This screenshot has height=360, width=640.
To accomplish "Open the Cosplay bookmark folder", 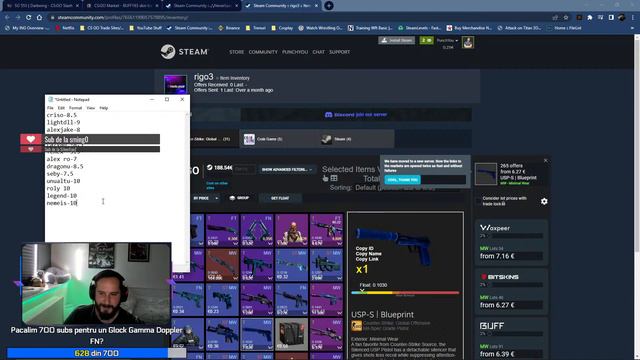I will 282,28.
